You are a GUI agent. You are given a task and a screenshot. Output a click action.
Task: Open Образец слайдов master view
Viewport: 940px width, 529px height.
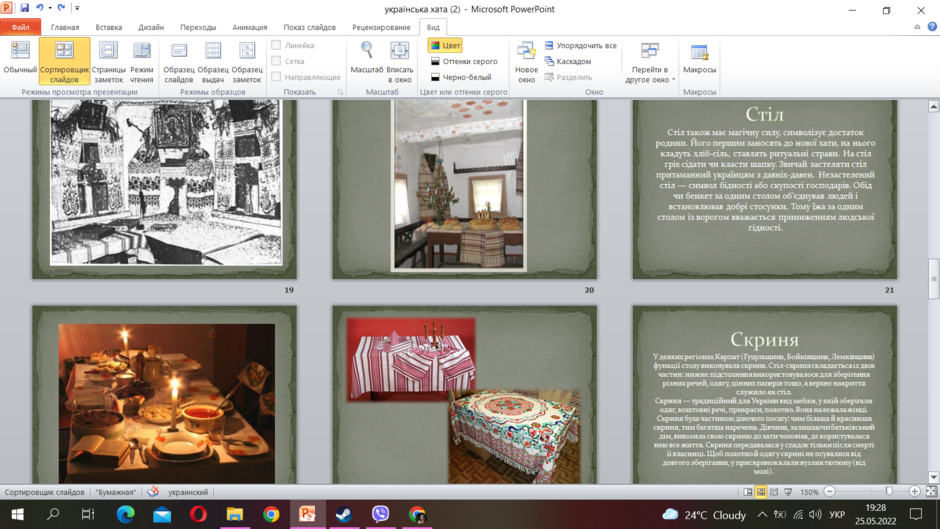(x=179, y=61)
